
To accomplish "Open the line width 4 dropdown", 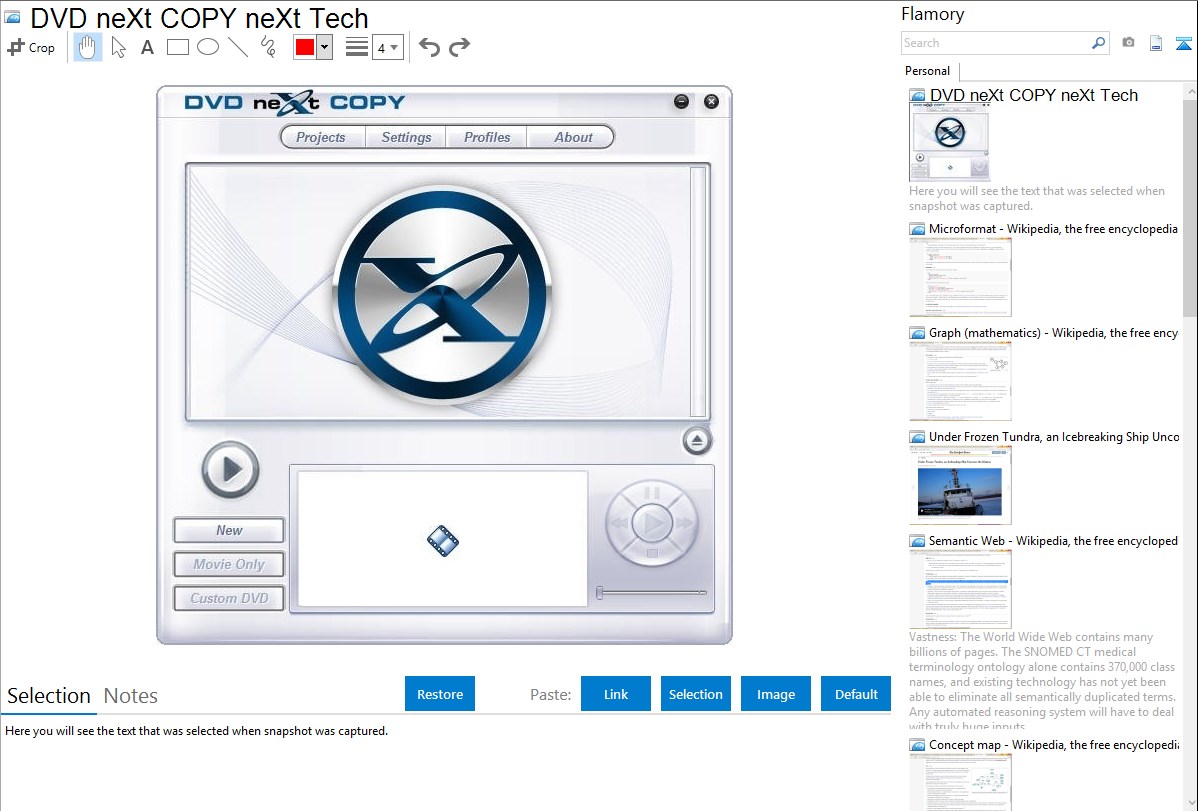I will pos(387,47).
